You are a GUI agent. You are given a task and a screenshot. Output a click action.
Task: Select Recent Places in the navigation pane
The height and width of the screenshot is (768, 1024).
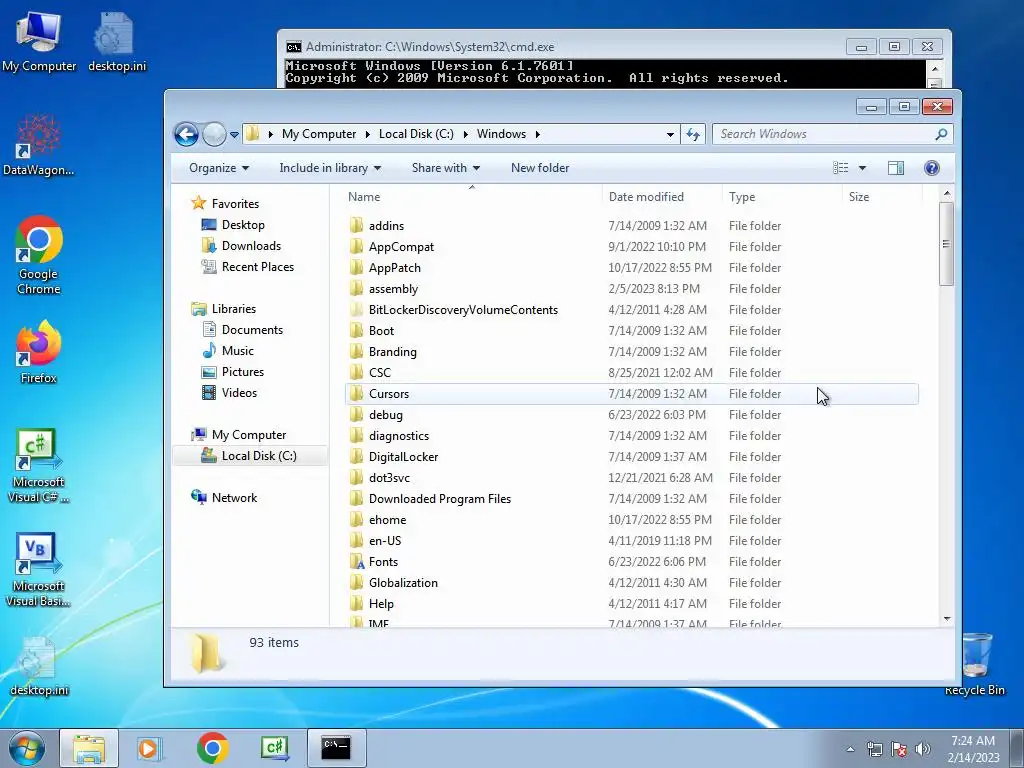click(x=257, y=267)
